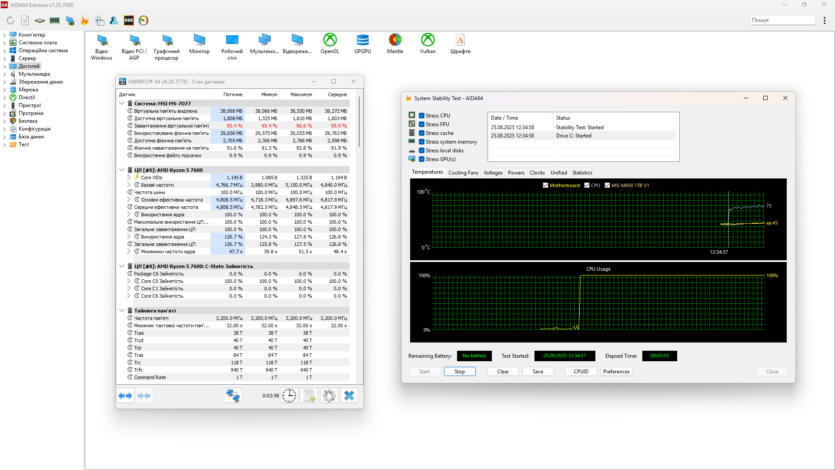Click the memory module icon in AIDA64 toolbar
This screenshot has width=835, height=470.
55,21
